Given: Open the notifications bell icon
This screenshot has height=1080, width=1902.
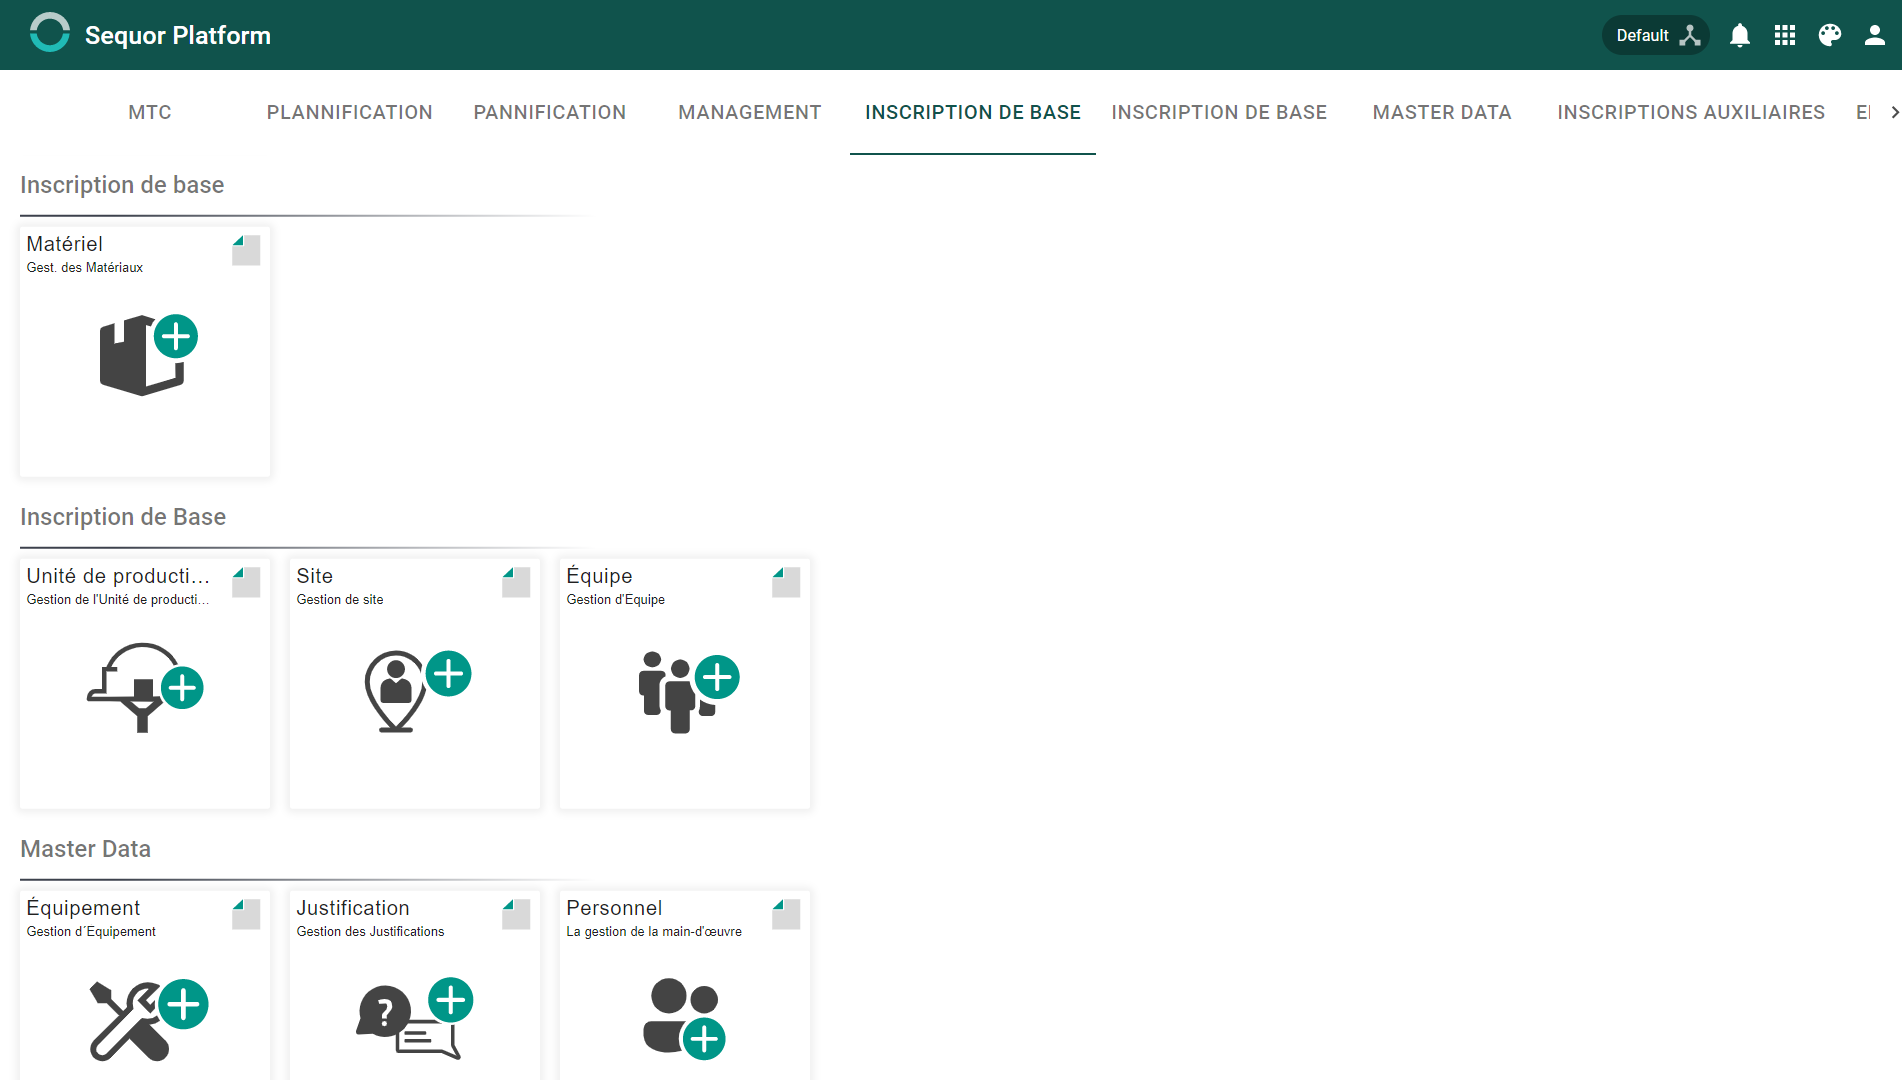Looking at the screenshot, I should pos(1740,35).
